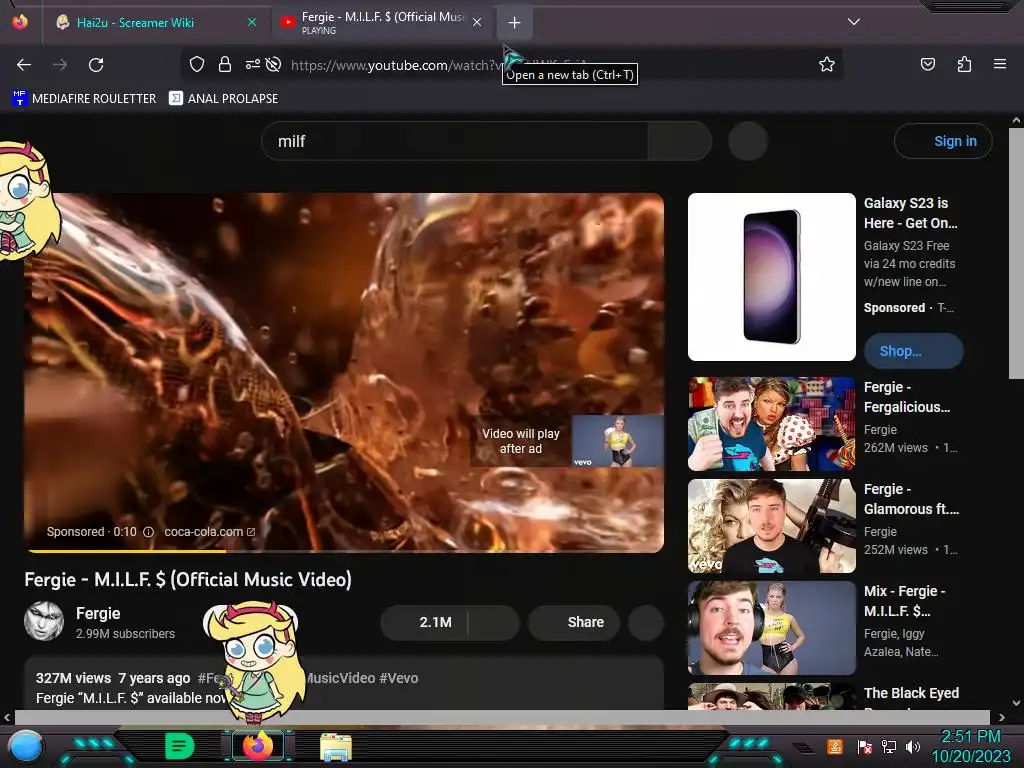Image resolution: width=1024 pixels, height=768 pixels.
Task: Click the Share button
Action: pos(574,622)
